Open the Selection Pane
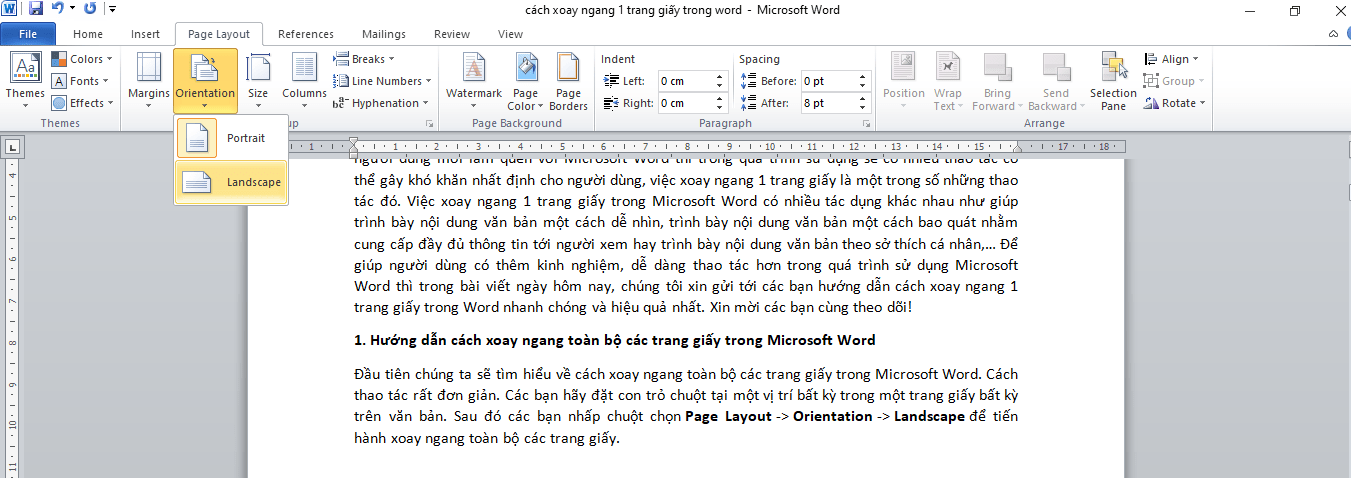 (1113, 80)
